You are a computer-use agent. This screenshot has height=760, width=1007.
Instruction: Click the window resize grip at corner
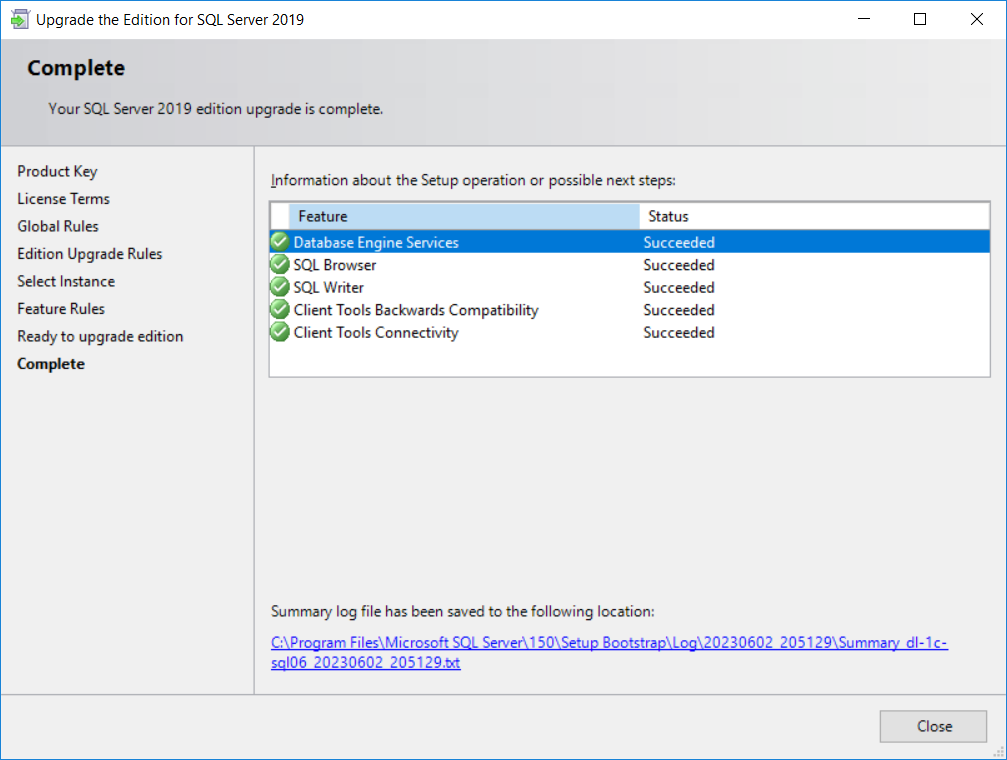click(999, 752)
